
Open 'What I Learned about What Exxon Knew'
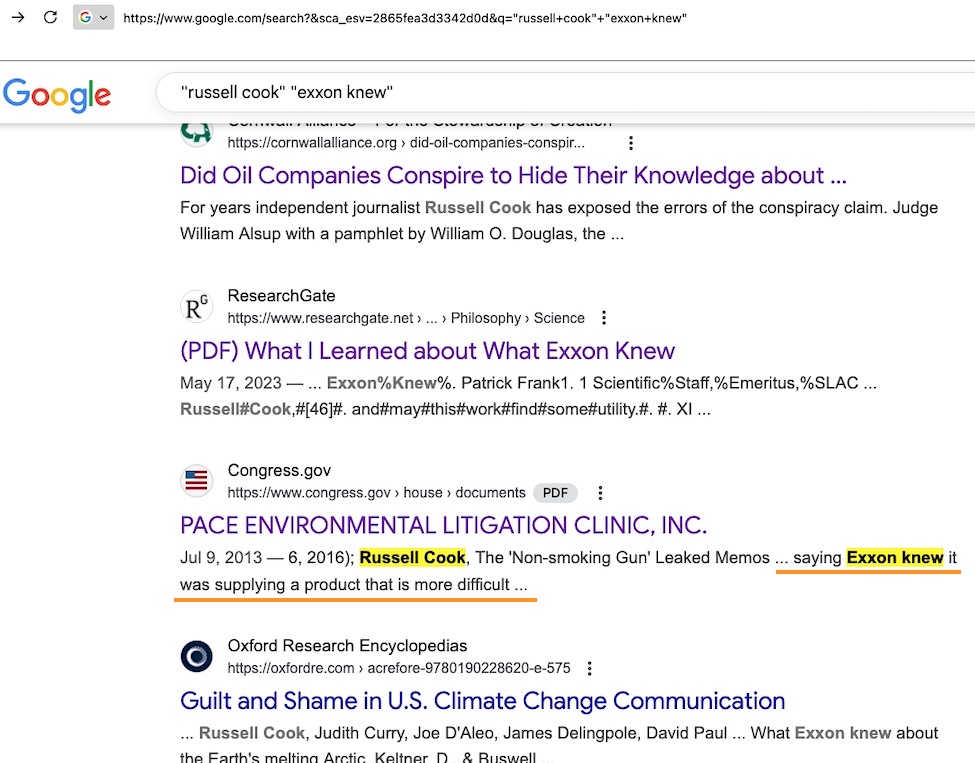427,351
